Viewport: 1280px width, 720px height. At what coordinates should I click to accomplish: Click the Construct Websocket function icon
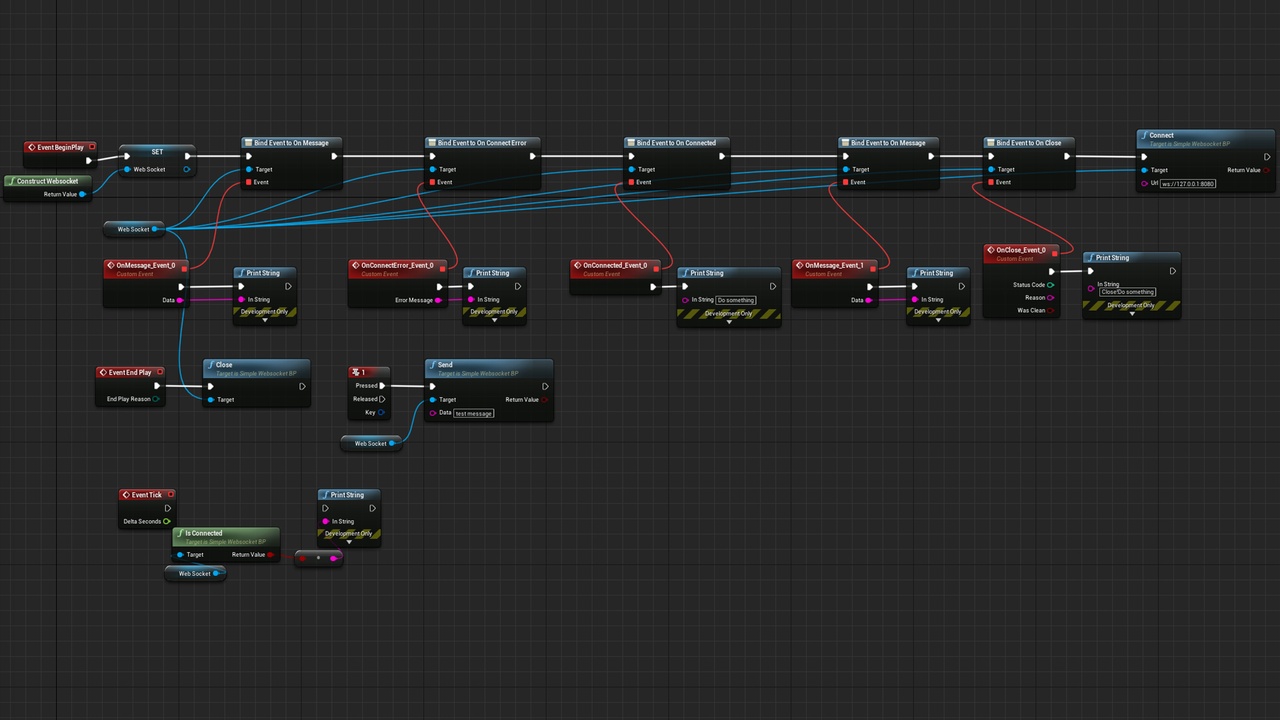tap(11, 182)
